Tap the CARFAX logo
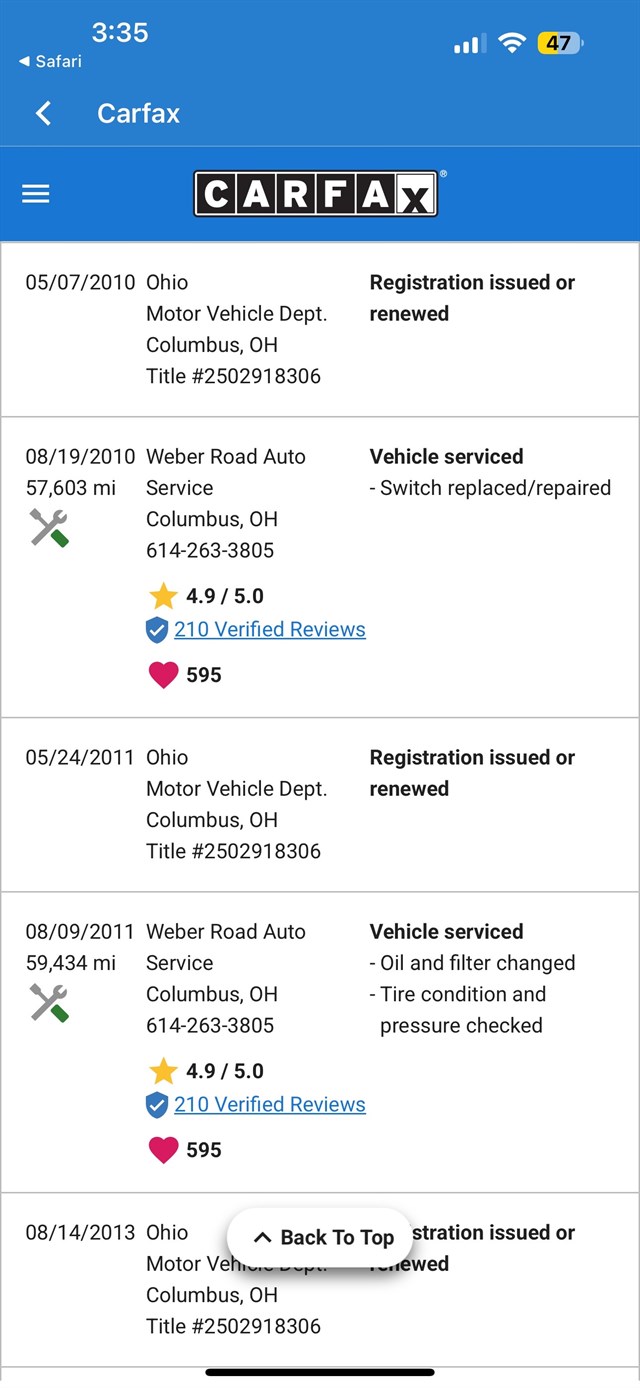Image resolution: width=640 pixels, height=1388 pixels. point(316,194)
